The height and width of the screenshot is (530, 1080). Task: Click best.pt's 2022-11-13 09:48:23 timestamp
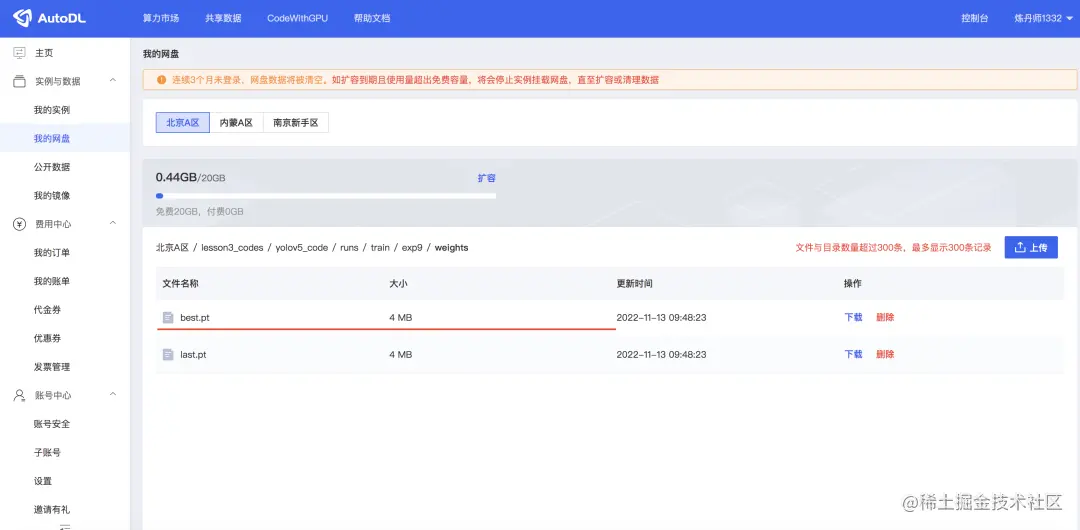coord(661,318)
